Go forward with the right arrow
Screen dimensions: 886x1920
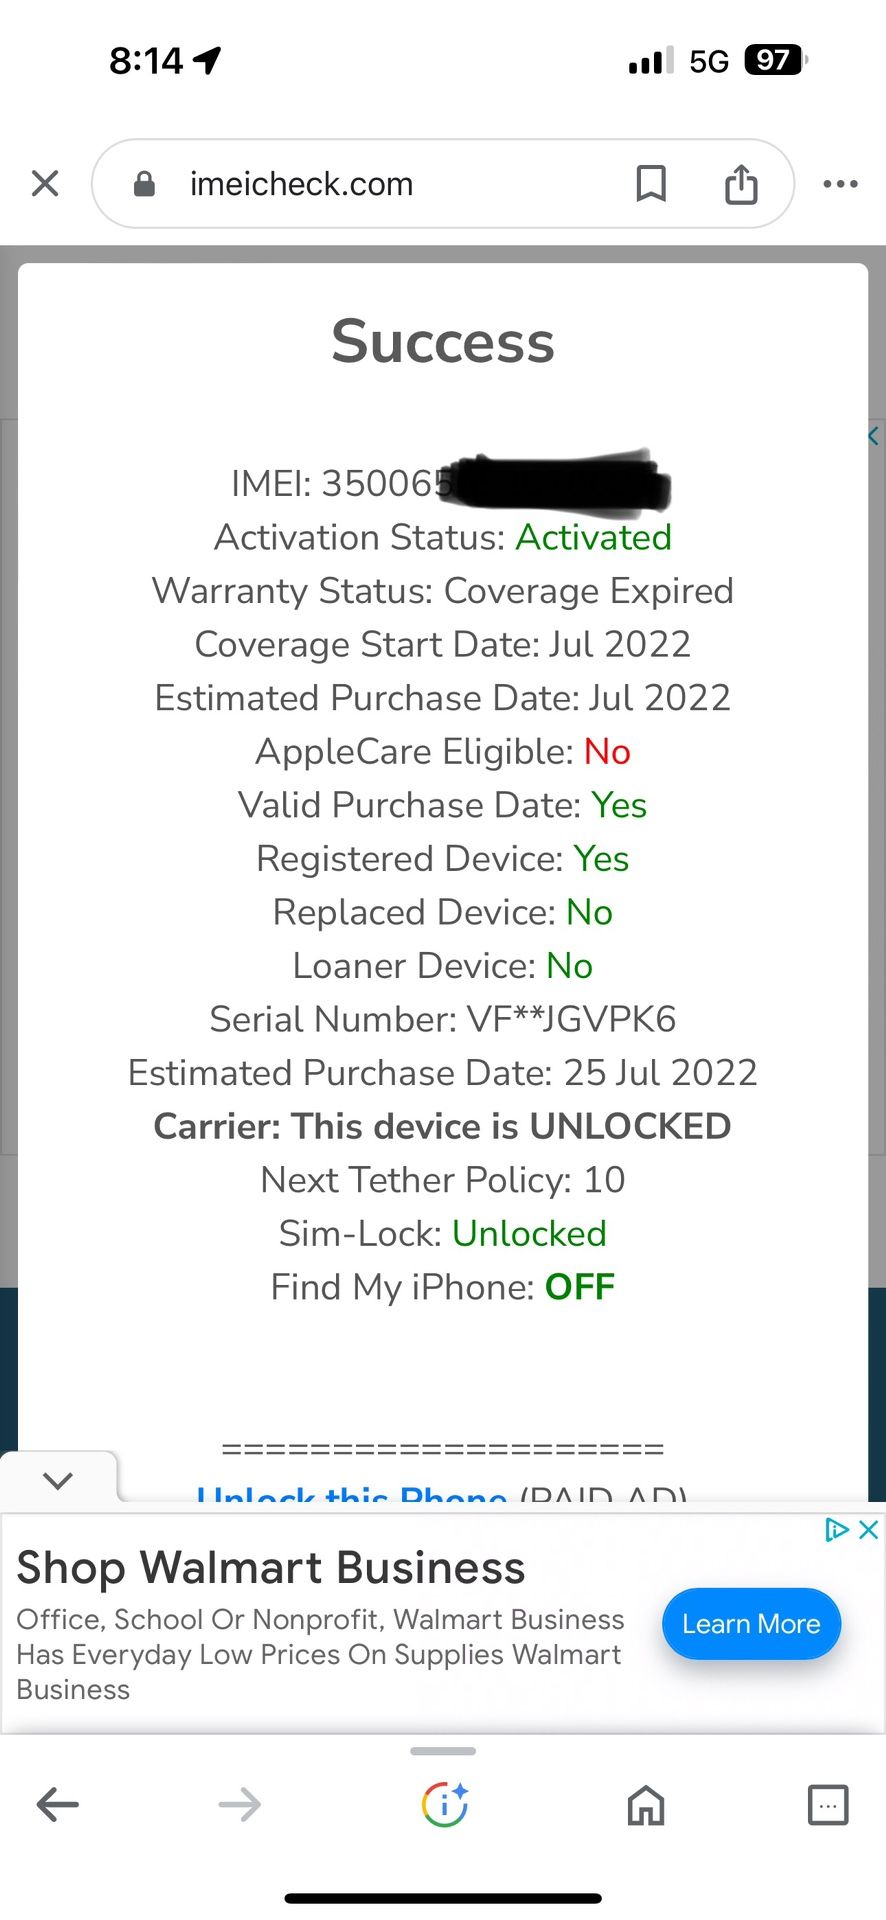coord(239,1805)
